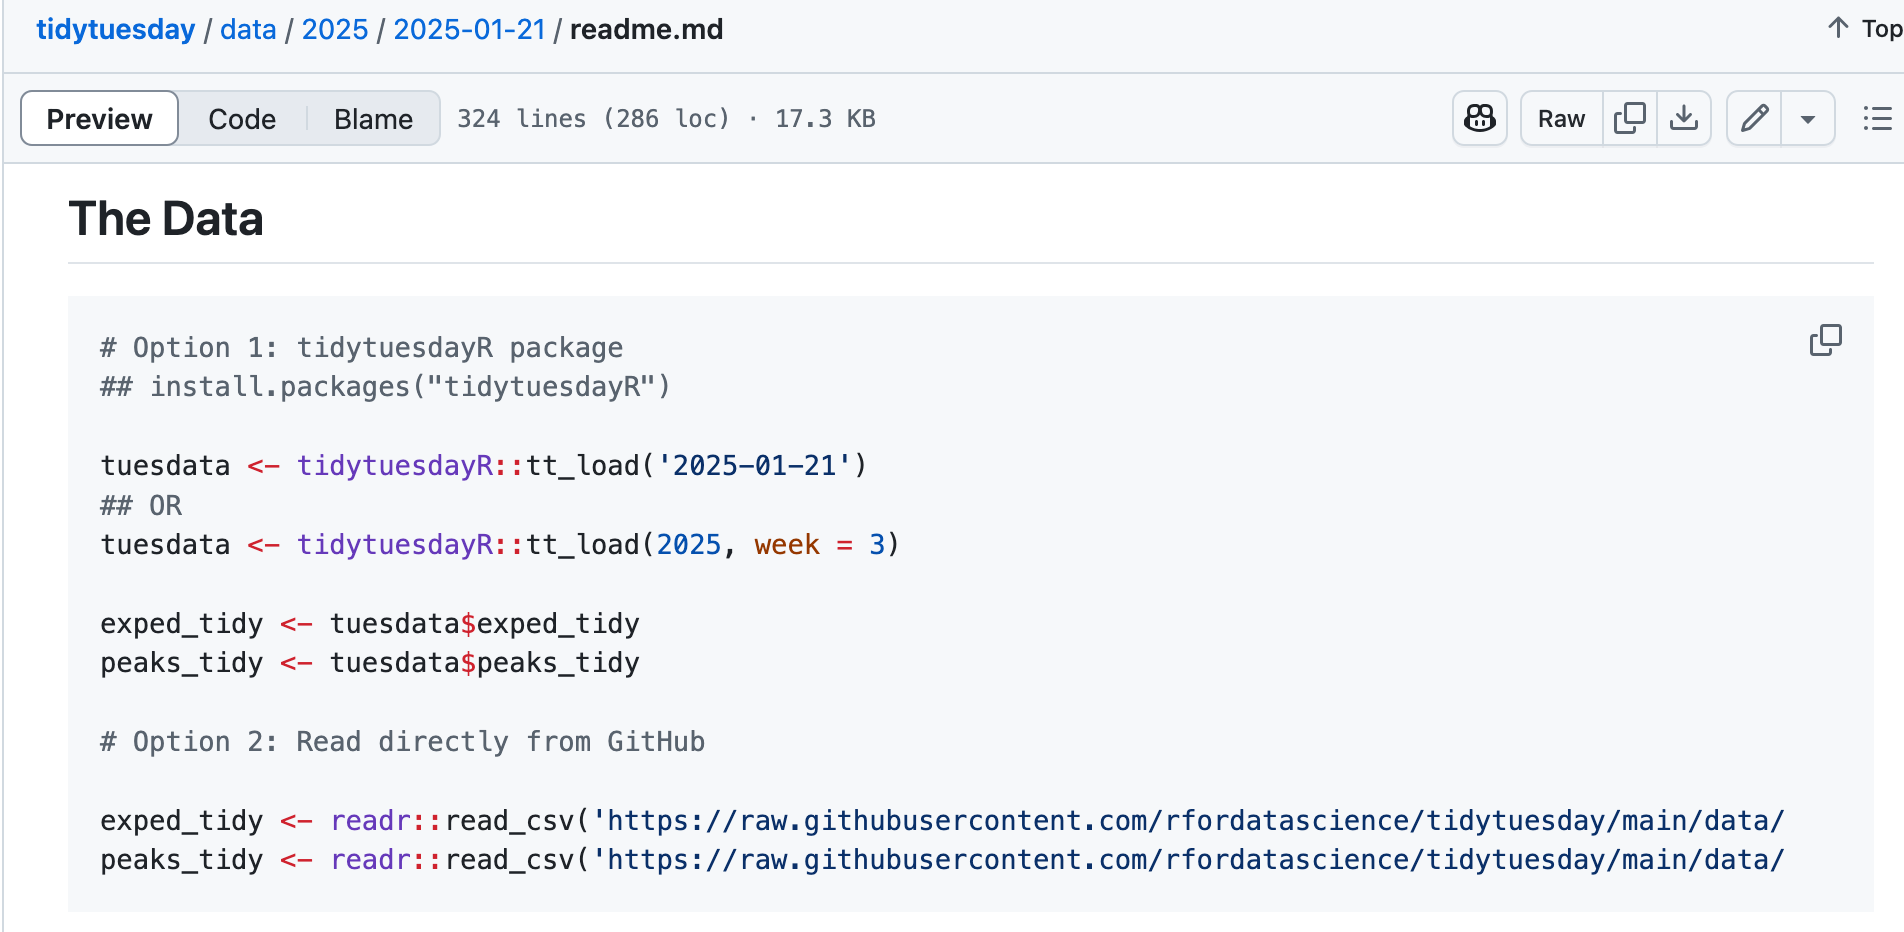Open Copilot chat for this file
Screen dimensions: 1904x932
(x=1479, y=119)
